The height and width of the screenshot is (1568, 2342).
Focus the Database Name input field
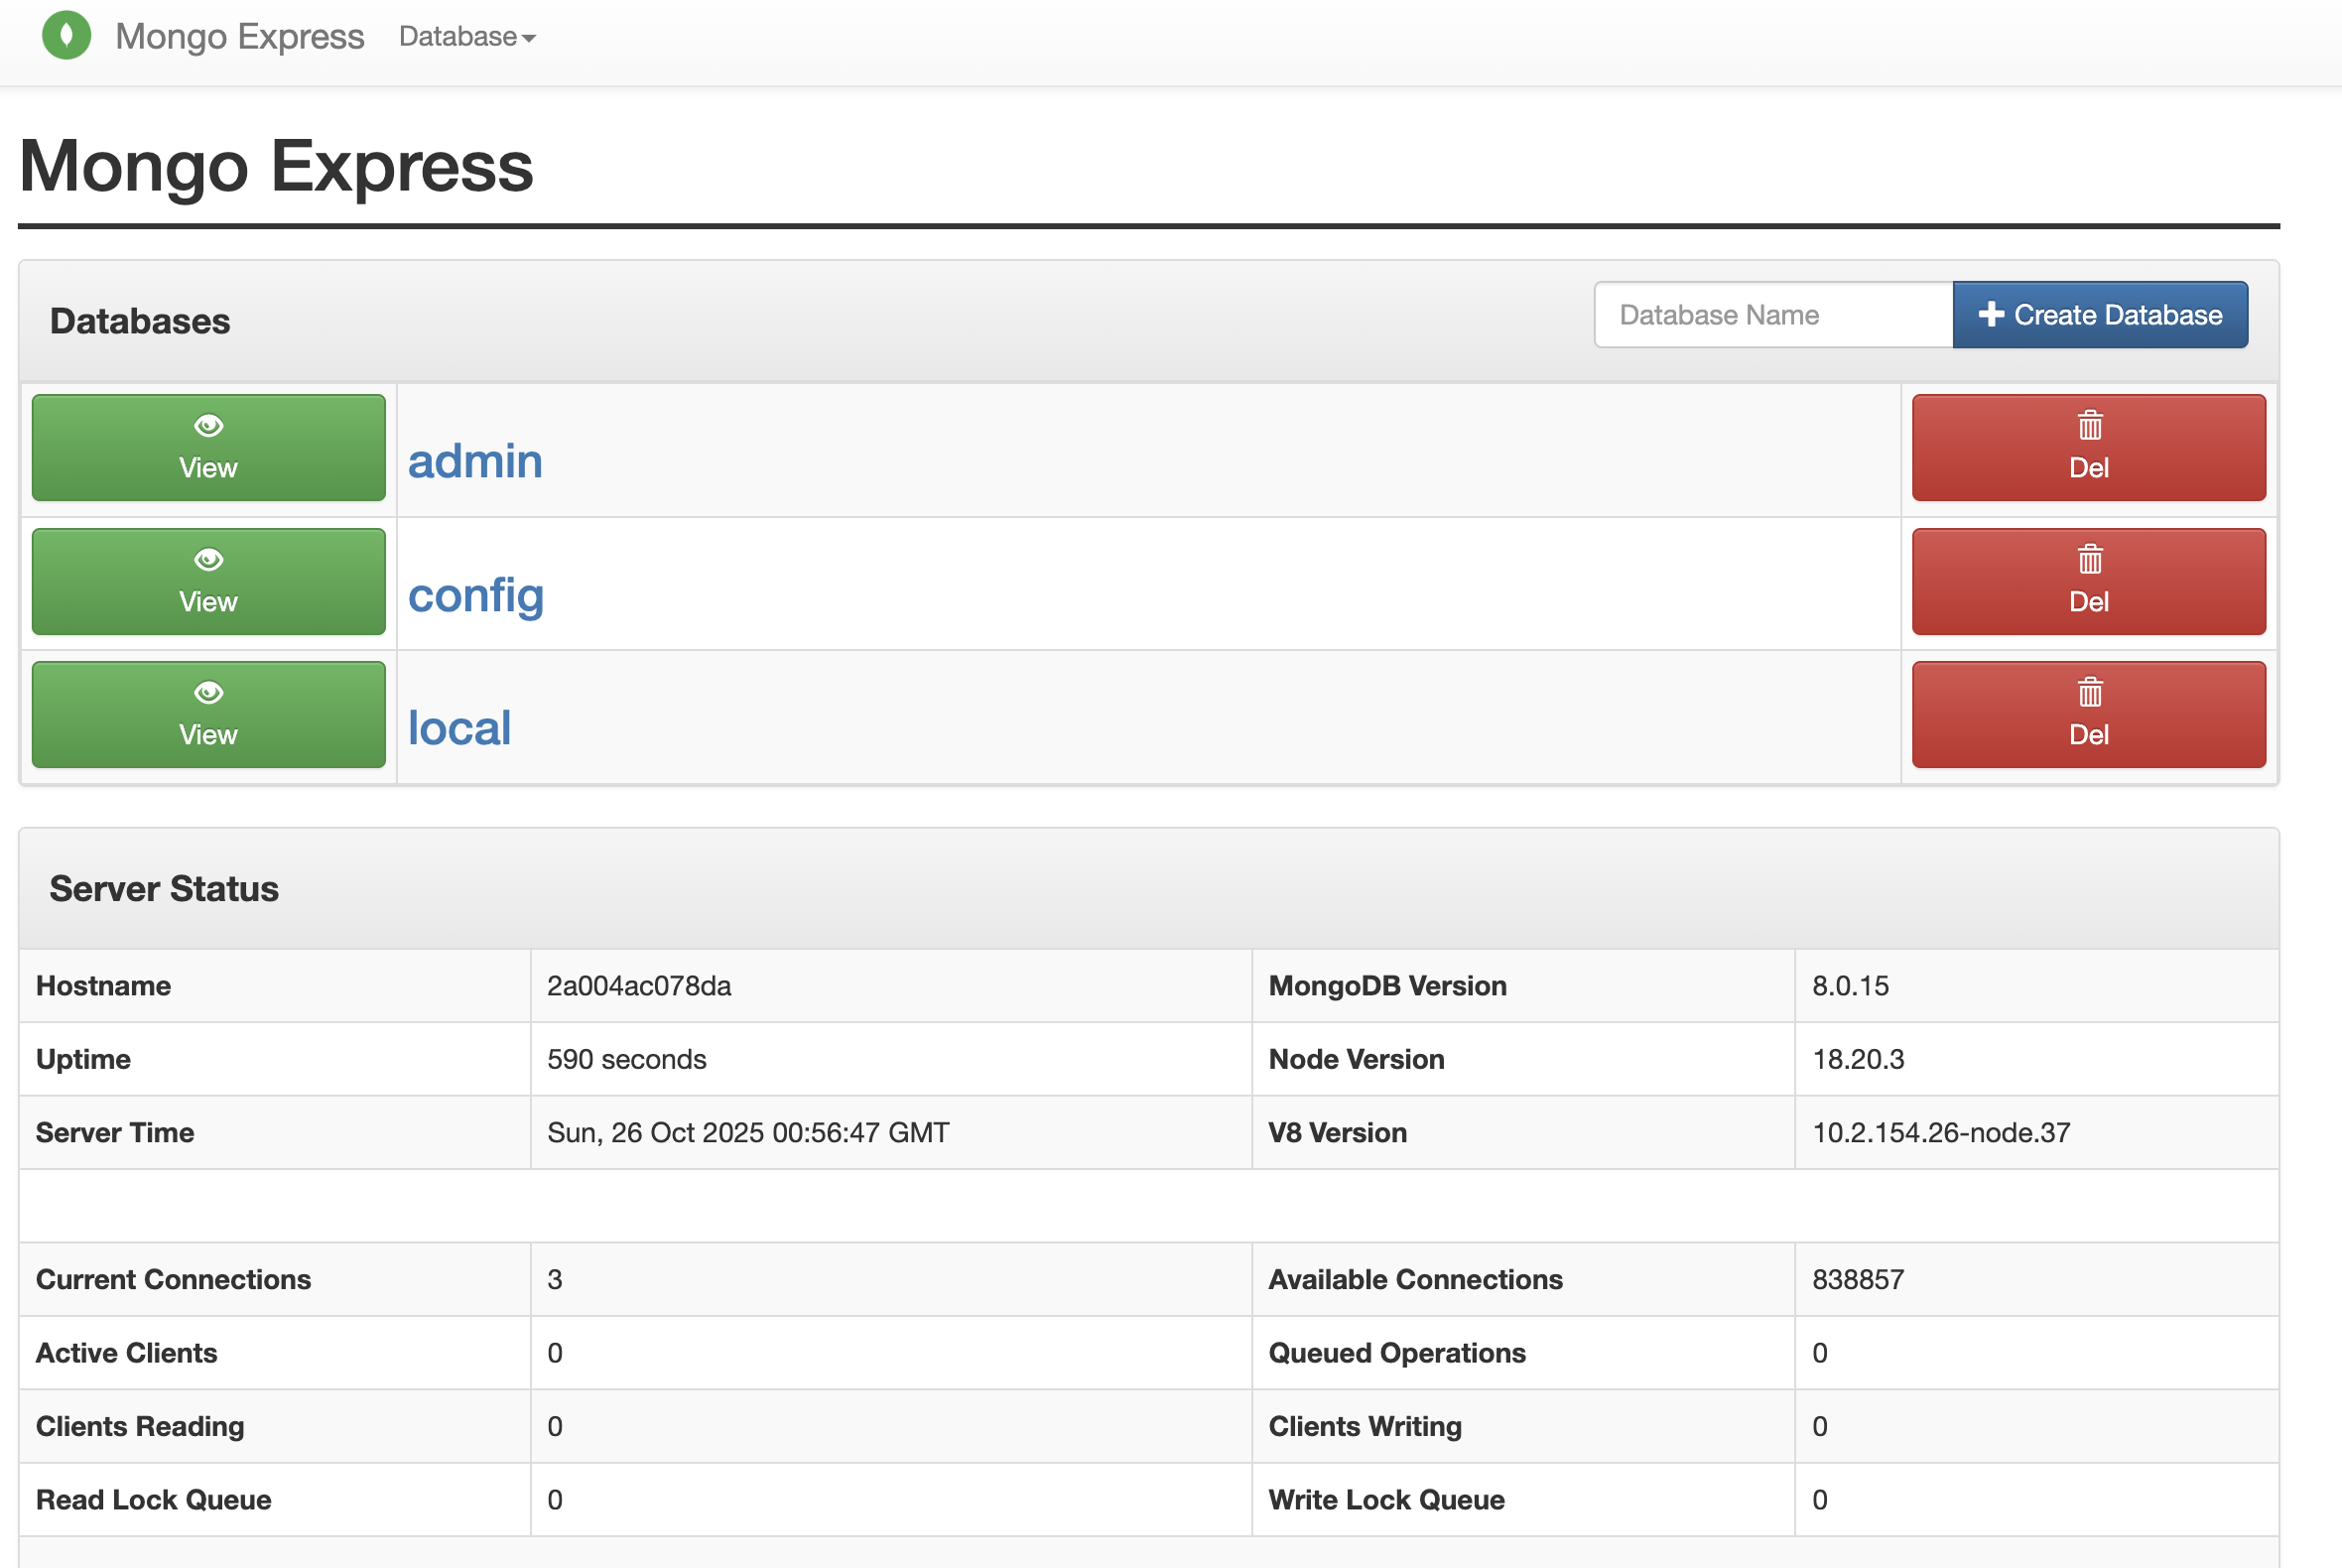pos(1772,315)
